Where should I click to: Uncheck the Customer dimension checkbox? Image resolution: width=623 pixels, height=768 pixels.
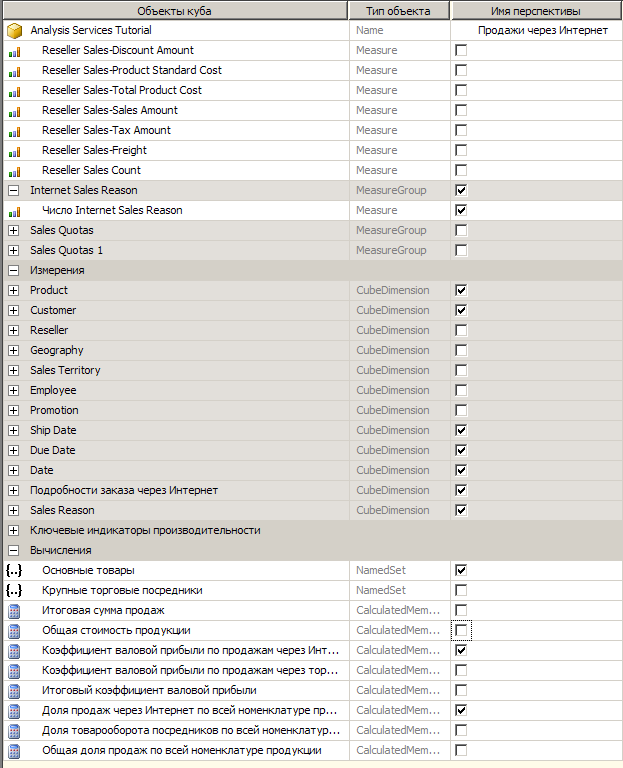tap(461, 310)
